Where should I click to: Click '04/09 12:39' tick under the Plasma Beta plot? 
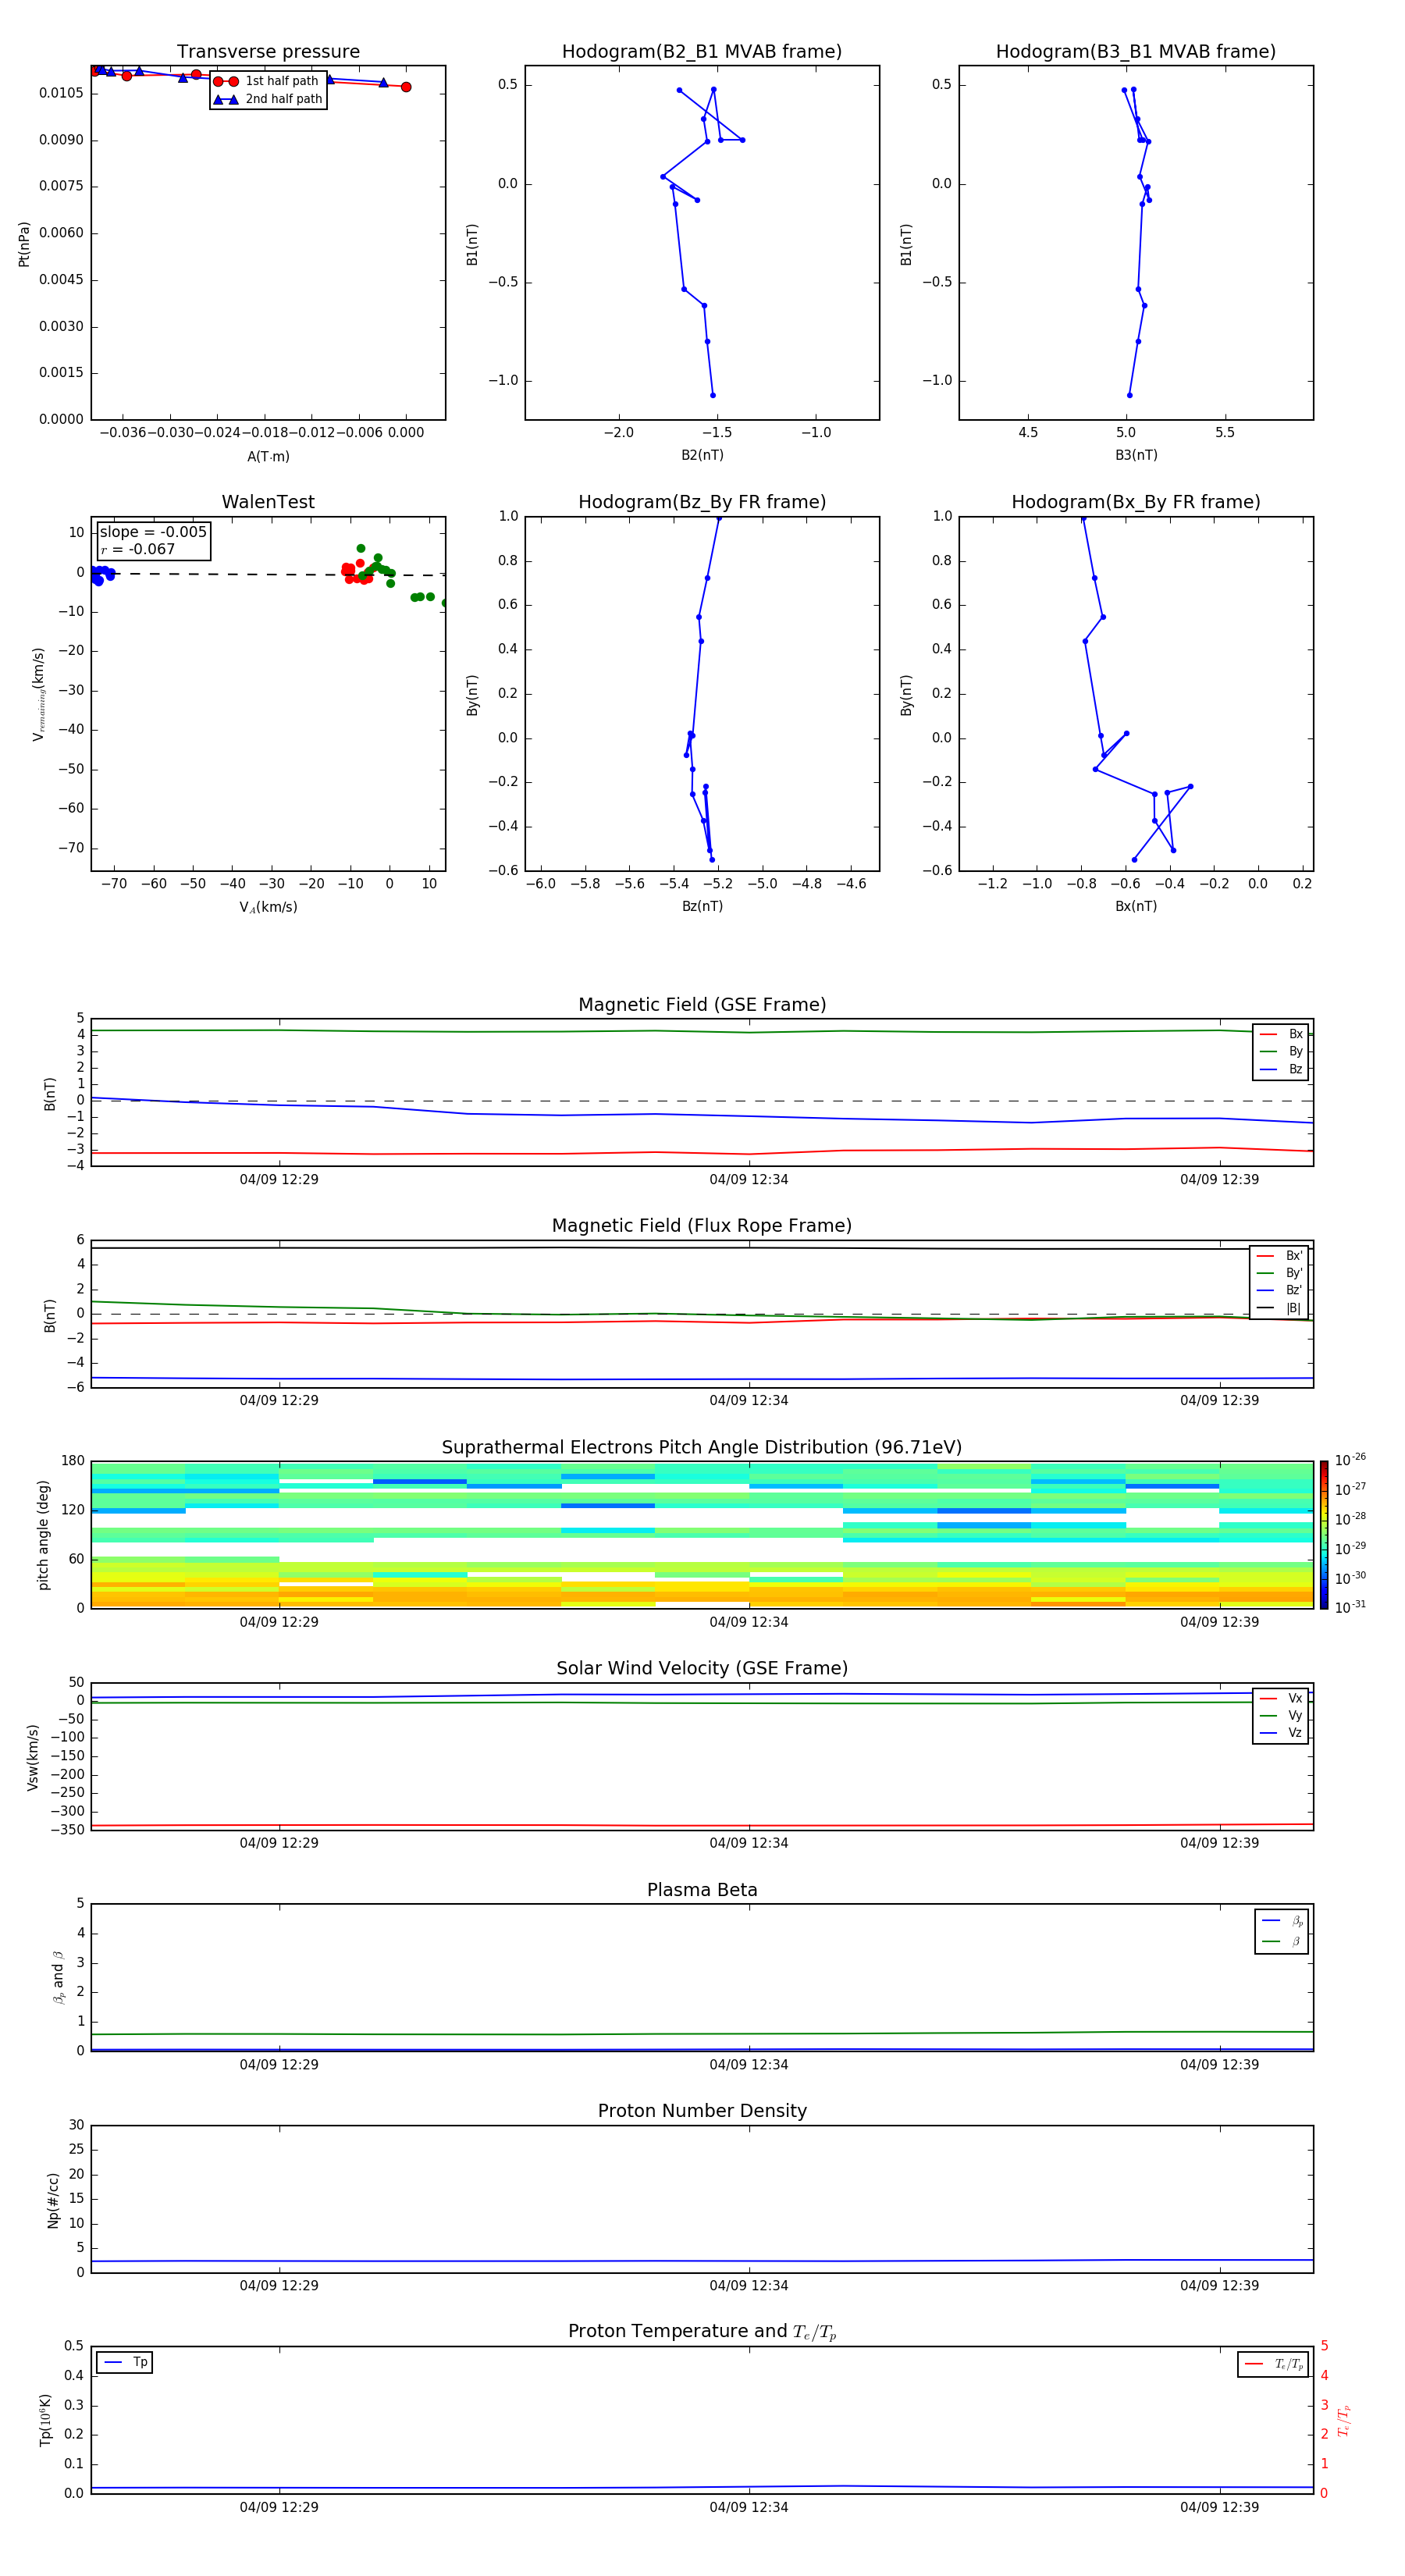pos(1220,2064)
